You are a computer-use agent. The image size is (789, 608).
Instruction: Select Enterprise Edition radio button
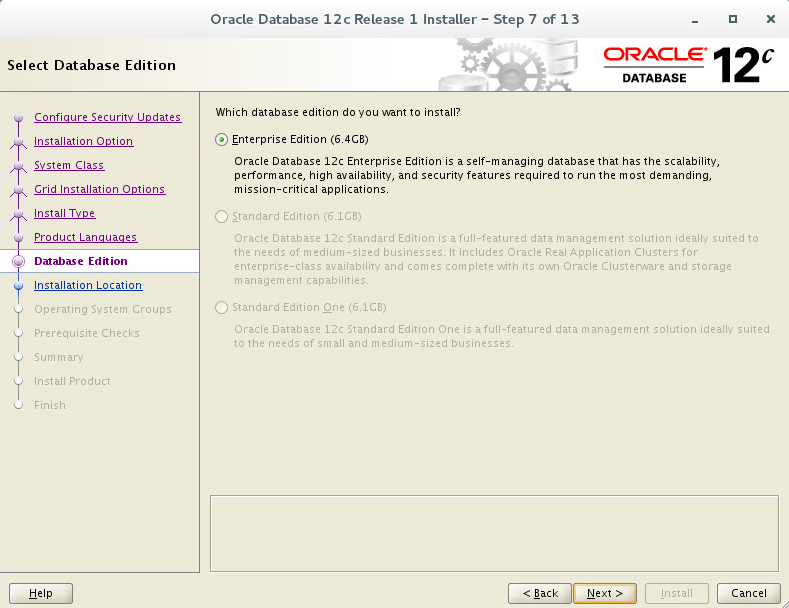[221, 139]
